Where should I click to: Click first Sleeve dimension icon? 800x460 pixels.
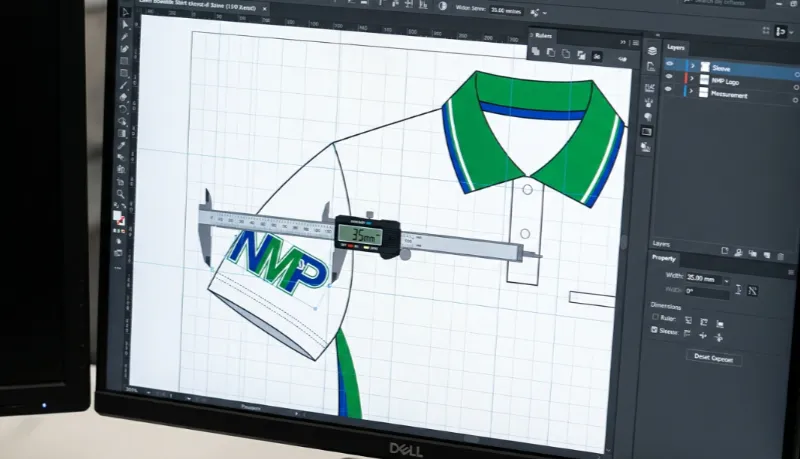coord(687,334)
